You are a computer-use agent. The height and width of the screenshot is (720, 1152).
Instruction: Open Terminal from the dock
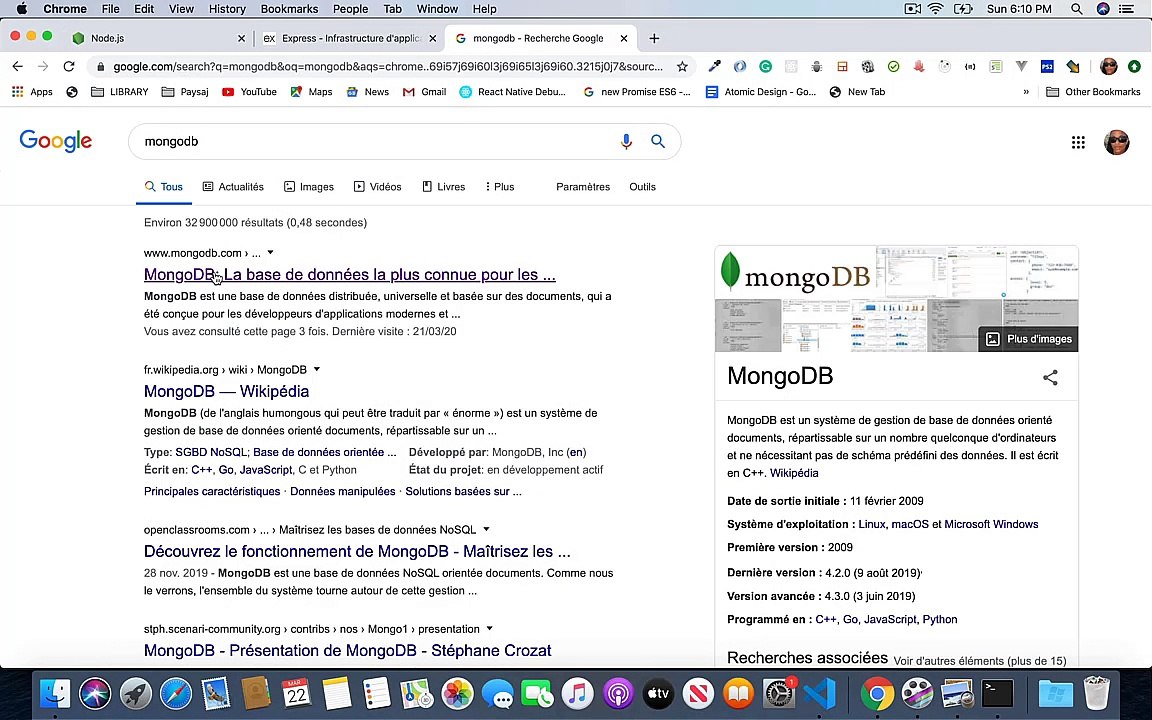998,693
